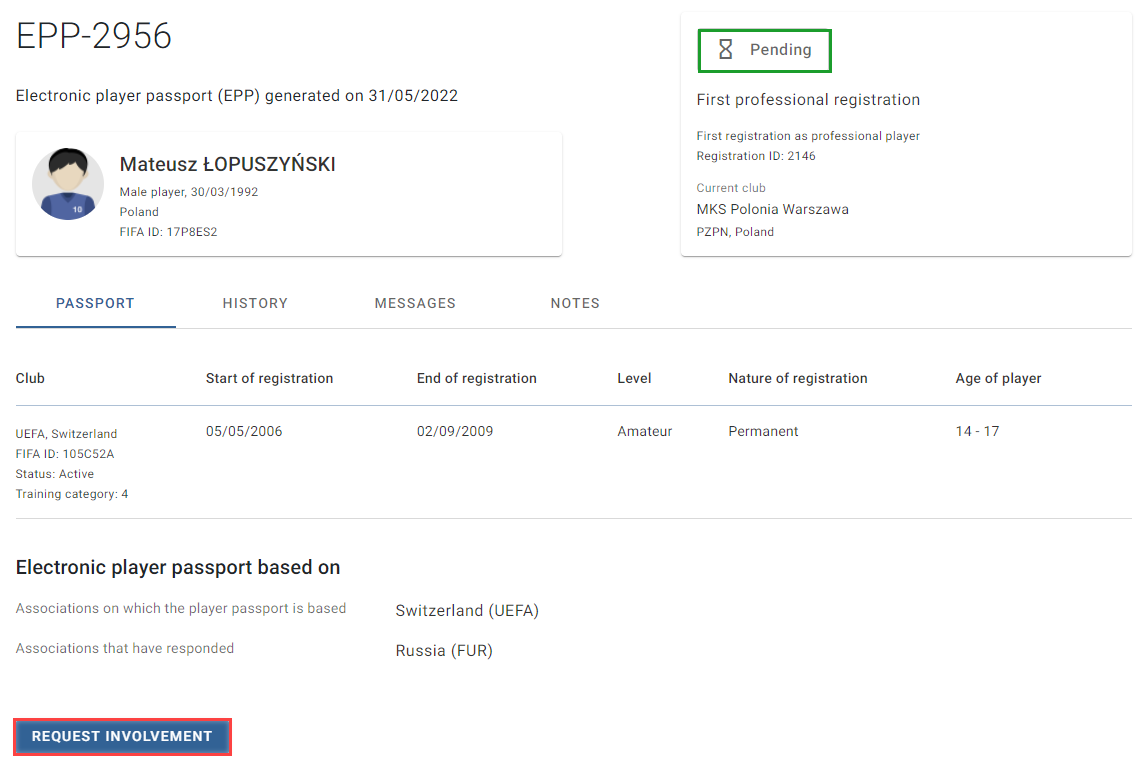Click Nature of registration column header
This screenshot has height=764, width=1138.
click(x=798, y=378)
